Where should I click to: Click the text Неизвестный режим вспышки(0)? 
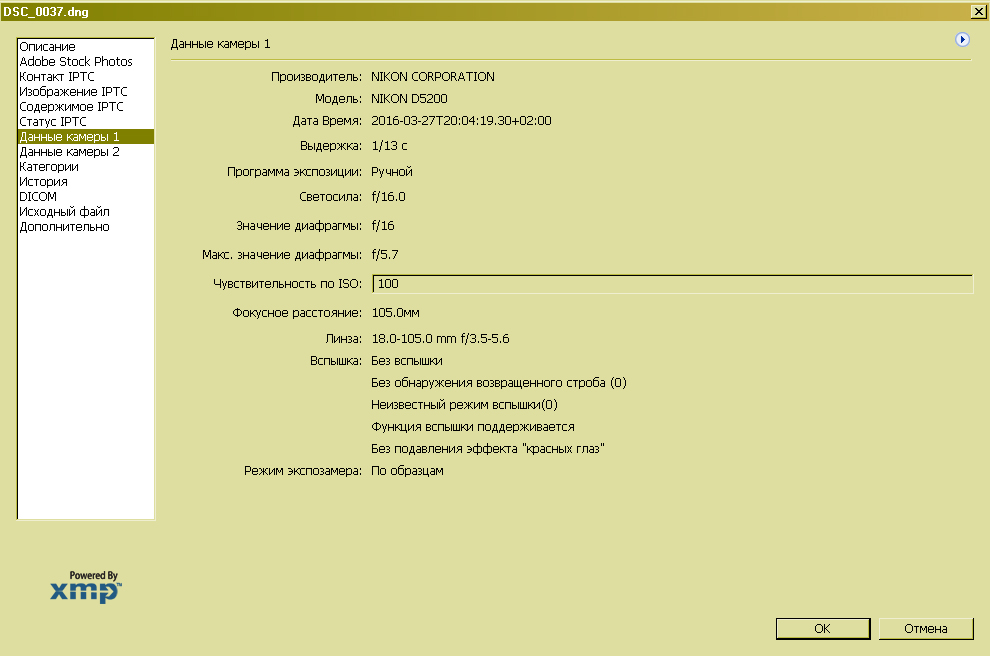465,405
